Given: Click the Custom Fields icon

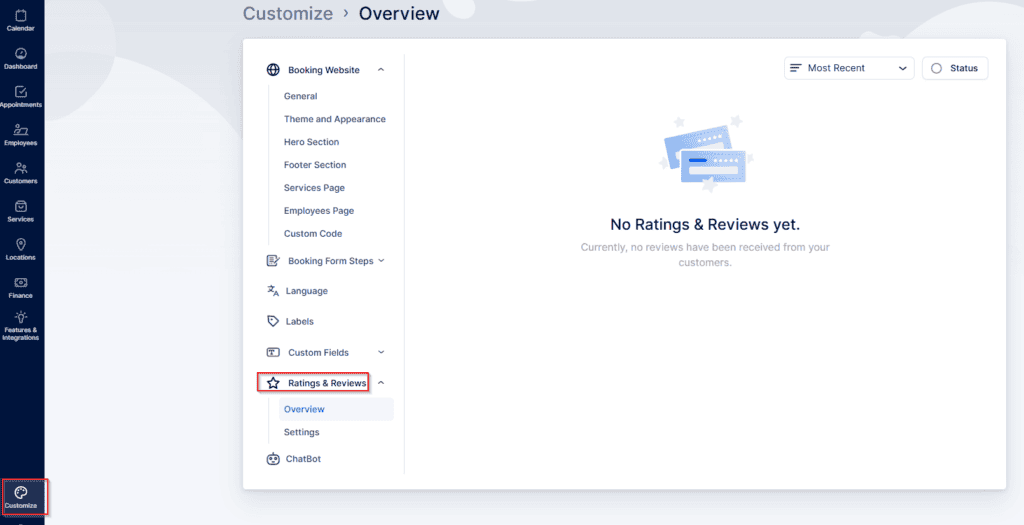Looking at the screenshot, I should [x=273, y=352].
